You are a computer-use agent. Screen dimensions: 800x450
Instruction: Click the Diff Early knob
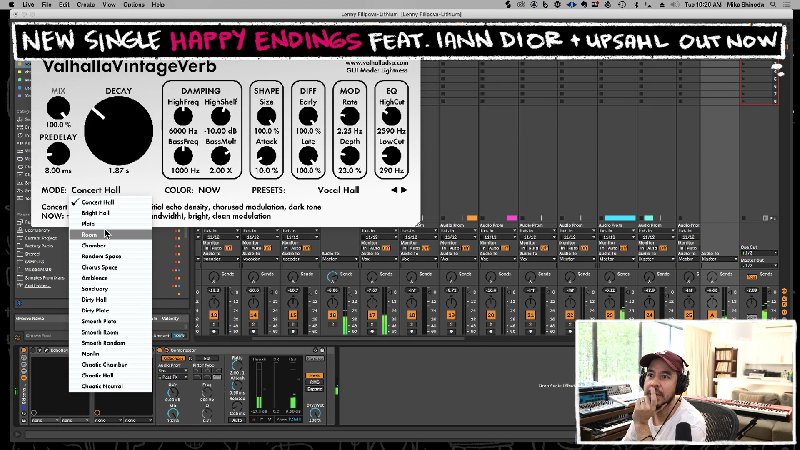coord(308,114)
